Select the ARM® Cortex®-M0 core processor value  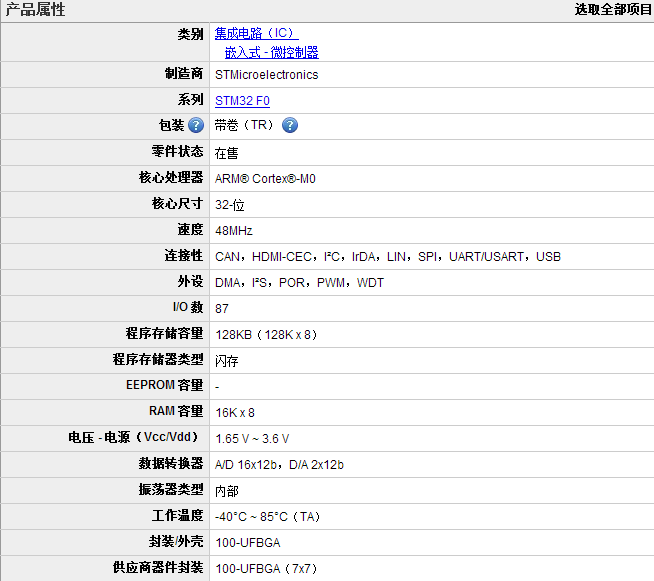coord(272,179)
